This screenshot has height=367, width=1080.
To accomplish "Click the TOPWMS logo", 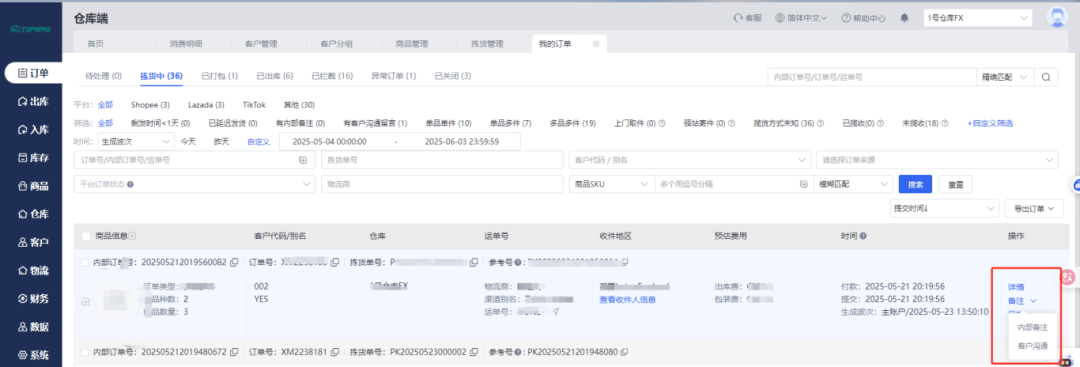I will [31, 30].
